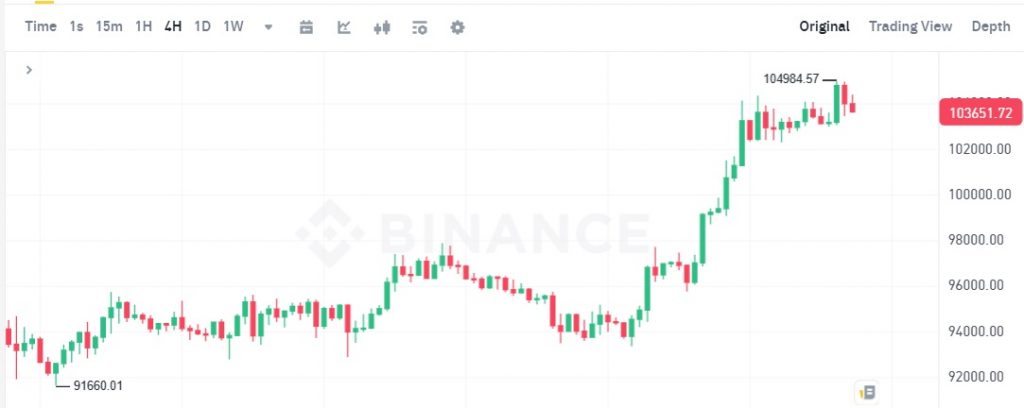Select the 15m interval
This screenshot has width=1024, height=408.
tap(109, 27)
